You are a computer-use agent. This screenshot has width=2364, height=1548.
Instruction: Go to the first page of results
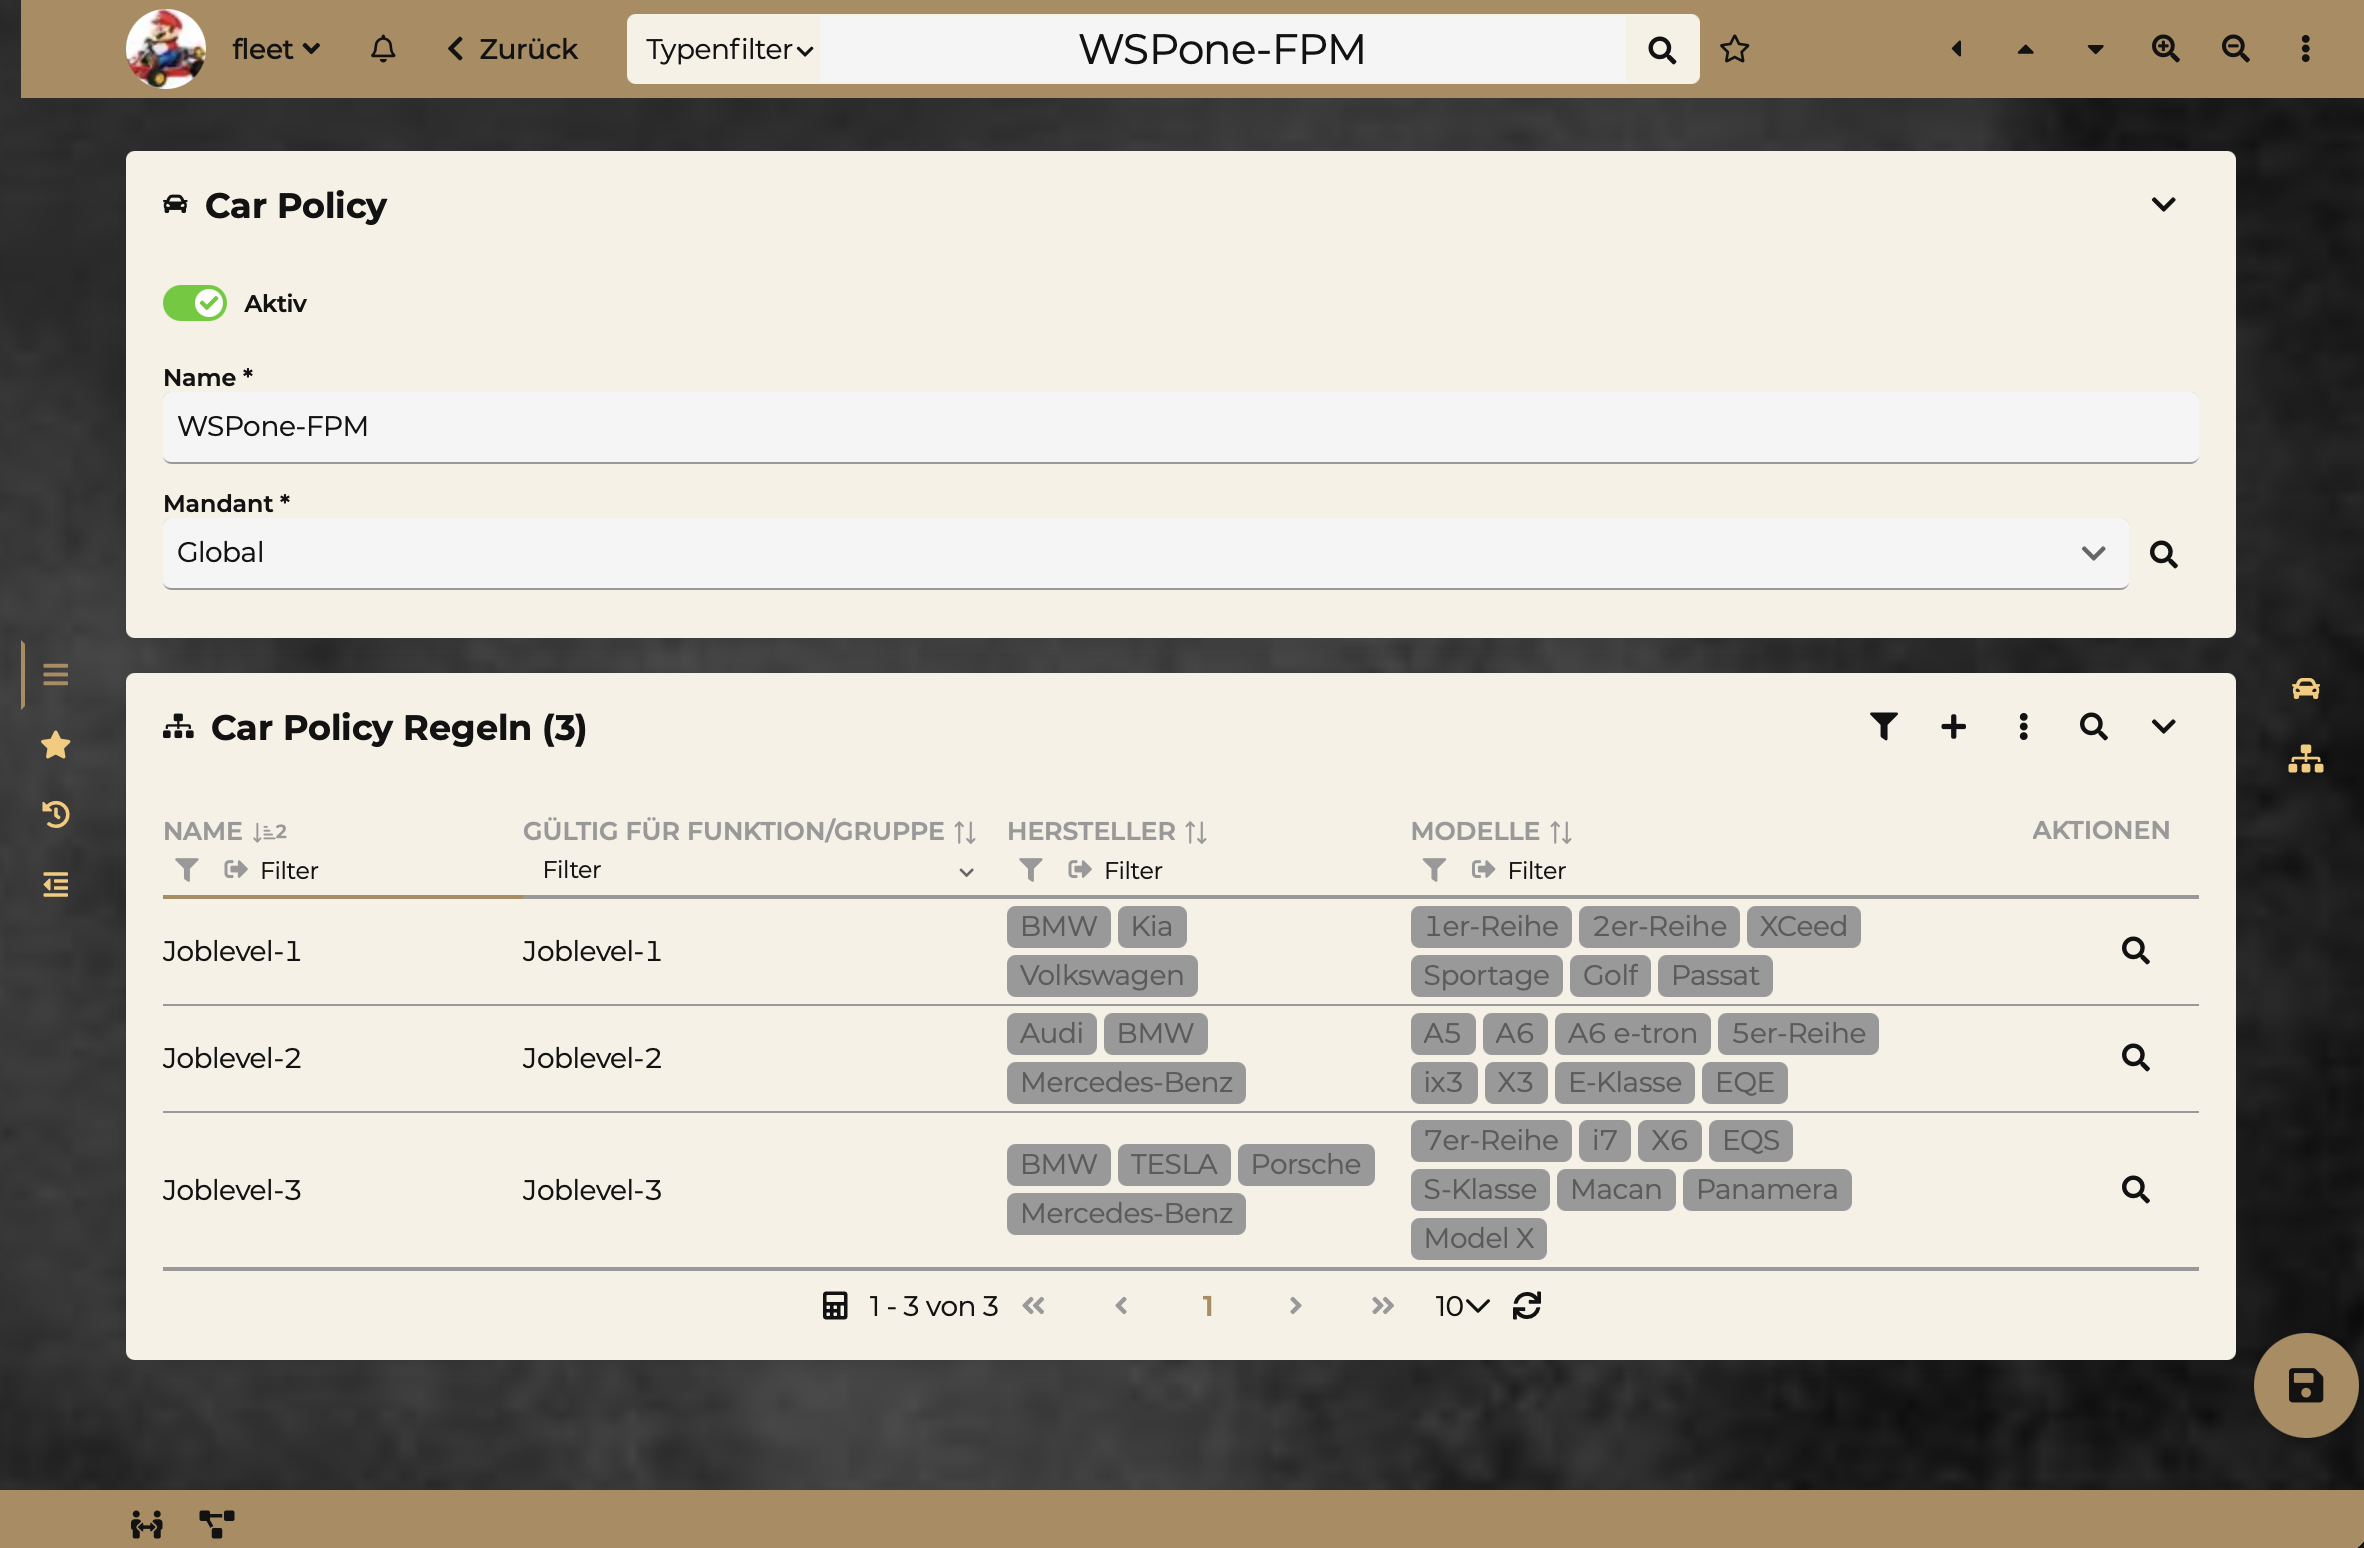[x=1033, y=1305]
